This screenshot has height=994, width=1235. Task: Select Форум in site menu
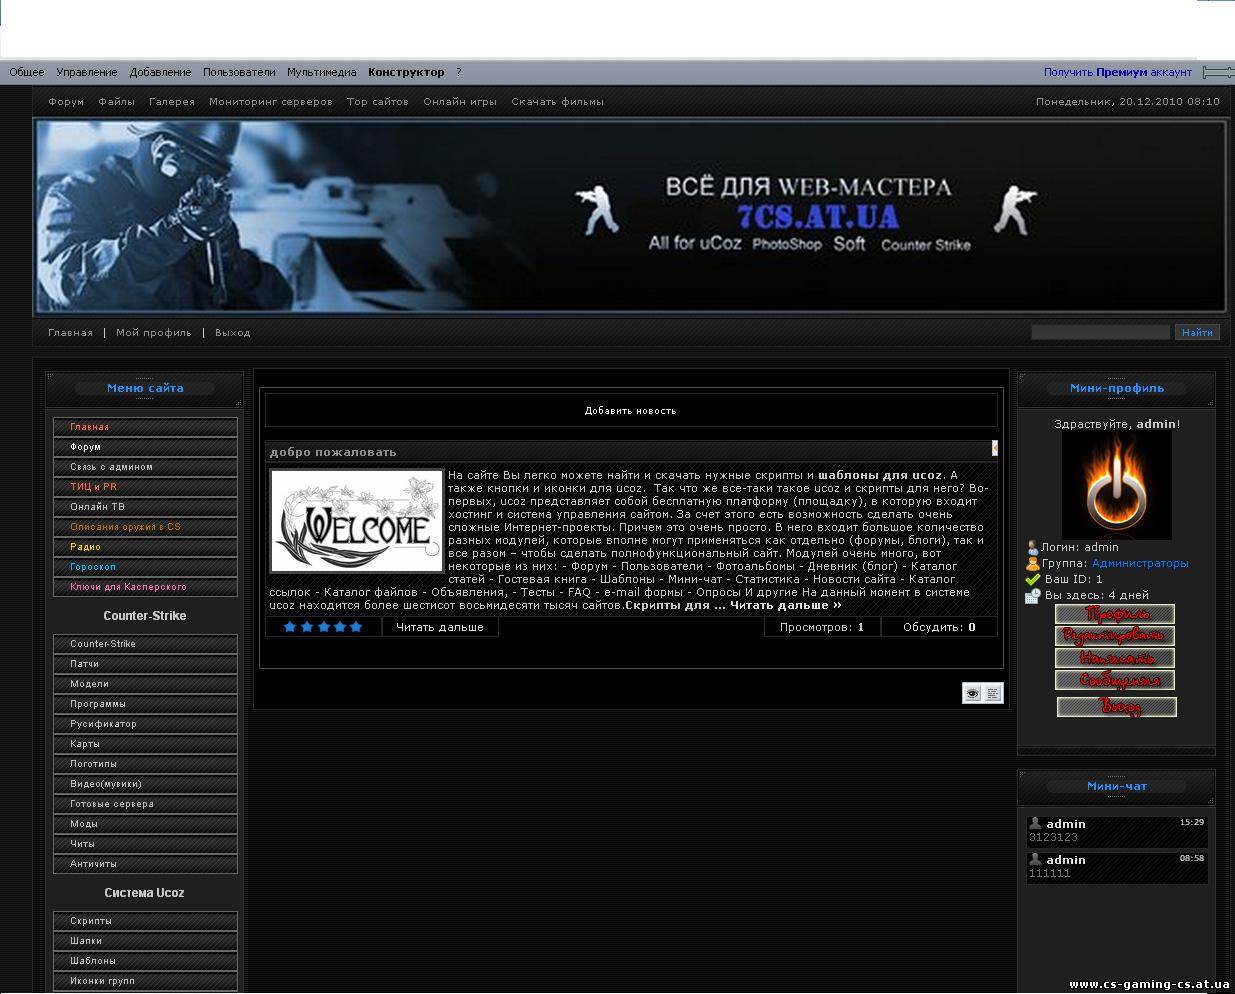tap(145, 447)
